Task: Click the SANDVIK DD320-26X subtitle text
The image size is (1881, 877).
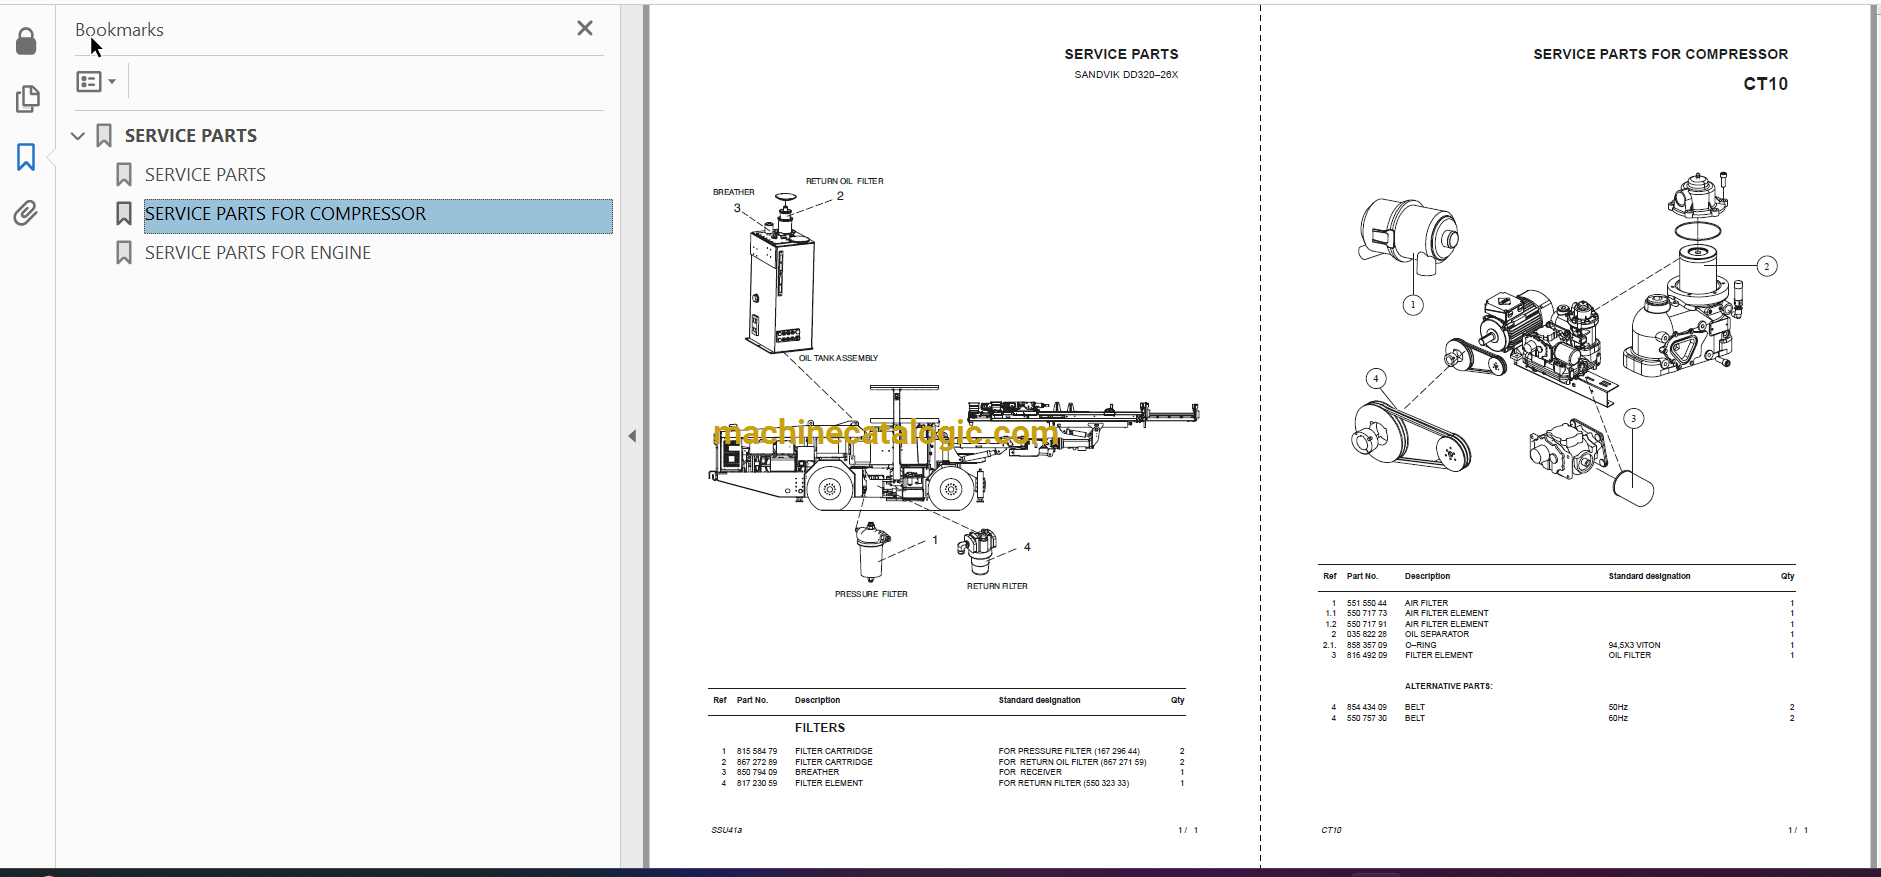Action: click(x=1126, y=75)
